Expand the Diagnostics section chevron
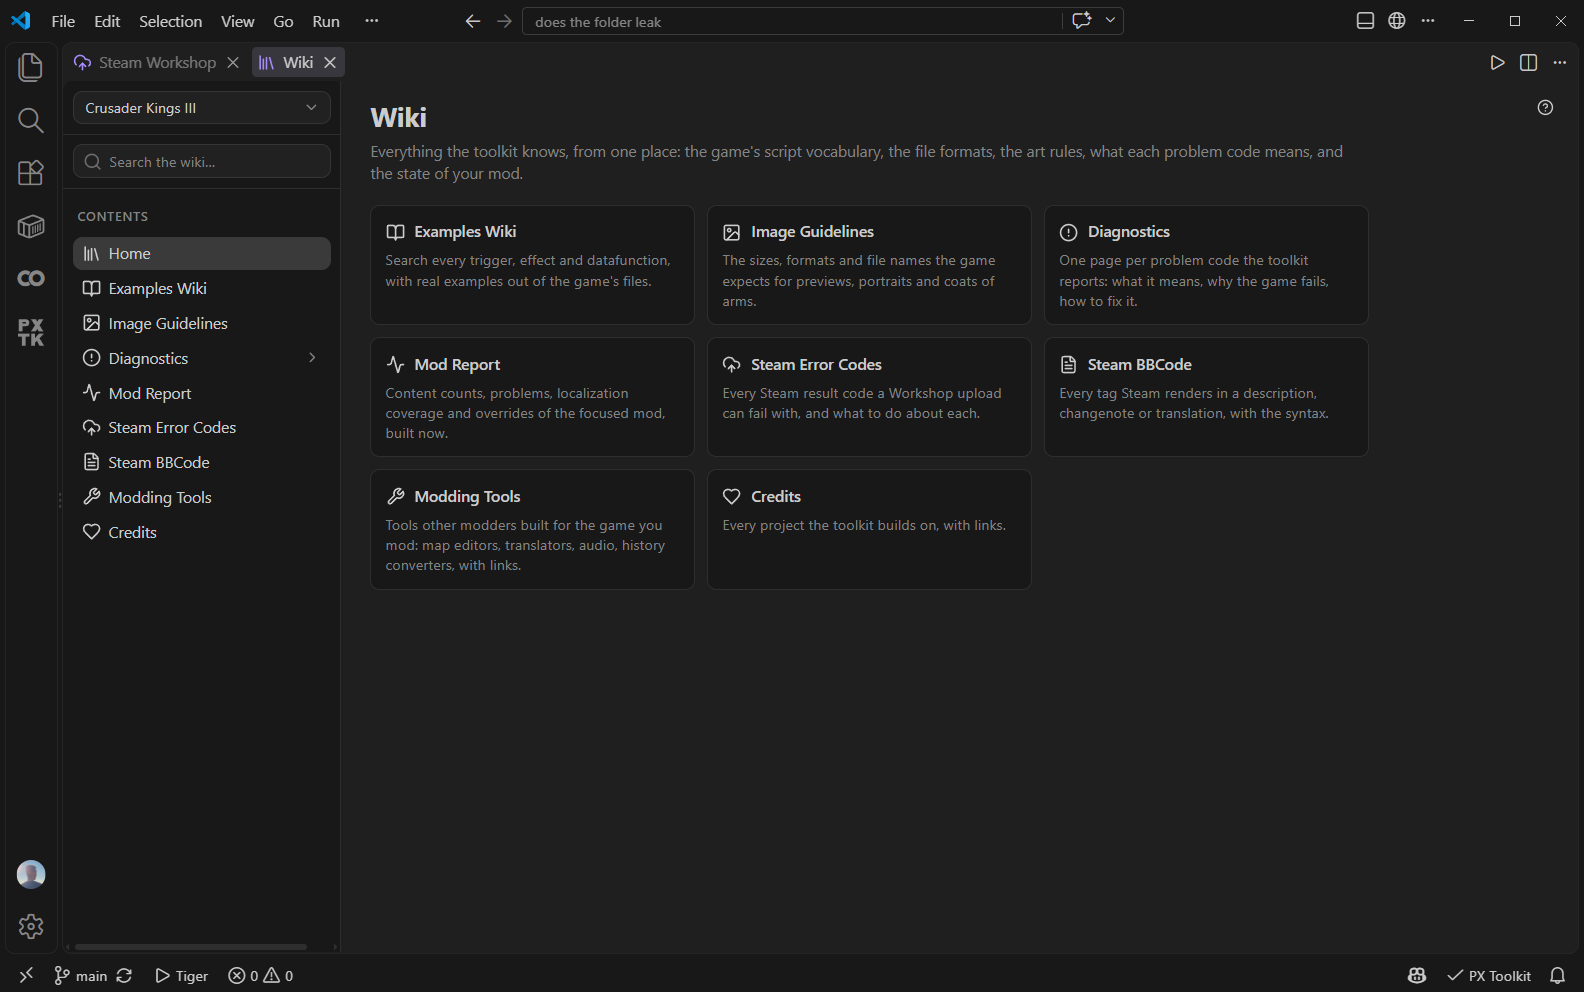 pyautogui.click(x=312, y=357)
